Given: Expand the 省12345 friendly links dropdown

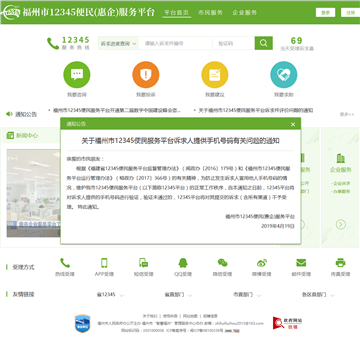Looking at the screenshot, I should coord(110,295).
